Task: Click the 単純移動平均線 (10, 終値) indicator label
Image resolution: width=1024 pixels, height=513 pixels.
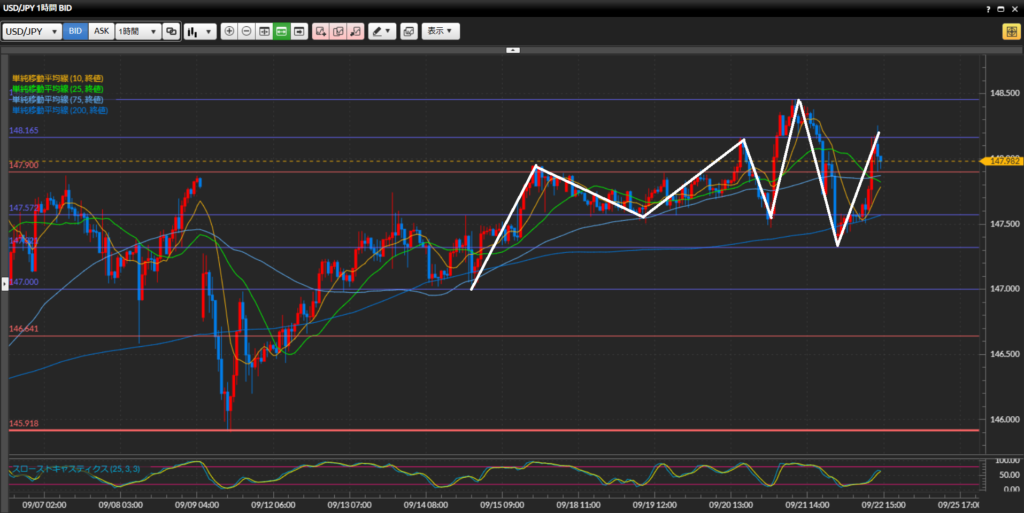Action: [x=58, y=78]
